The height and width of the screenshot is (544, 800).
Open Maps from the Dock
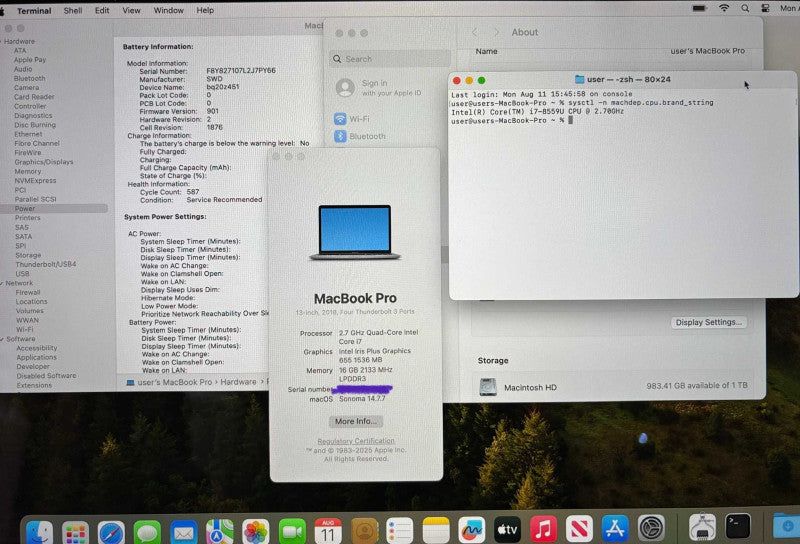(219, 532)
